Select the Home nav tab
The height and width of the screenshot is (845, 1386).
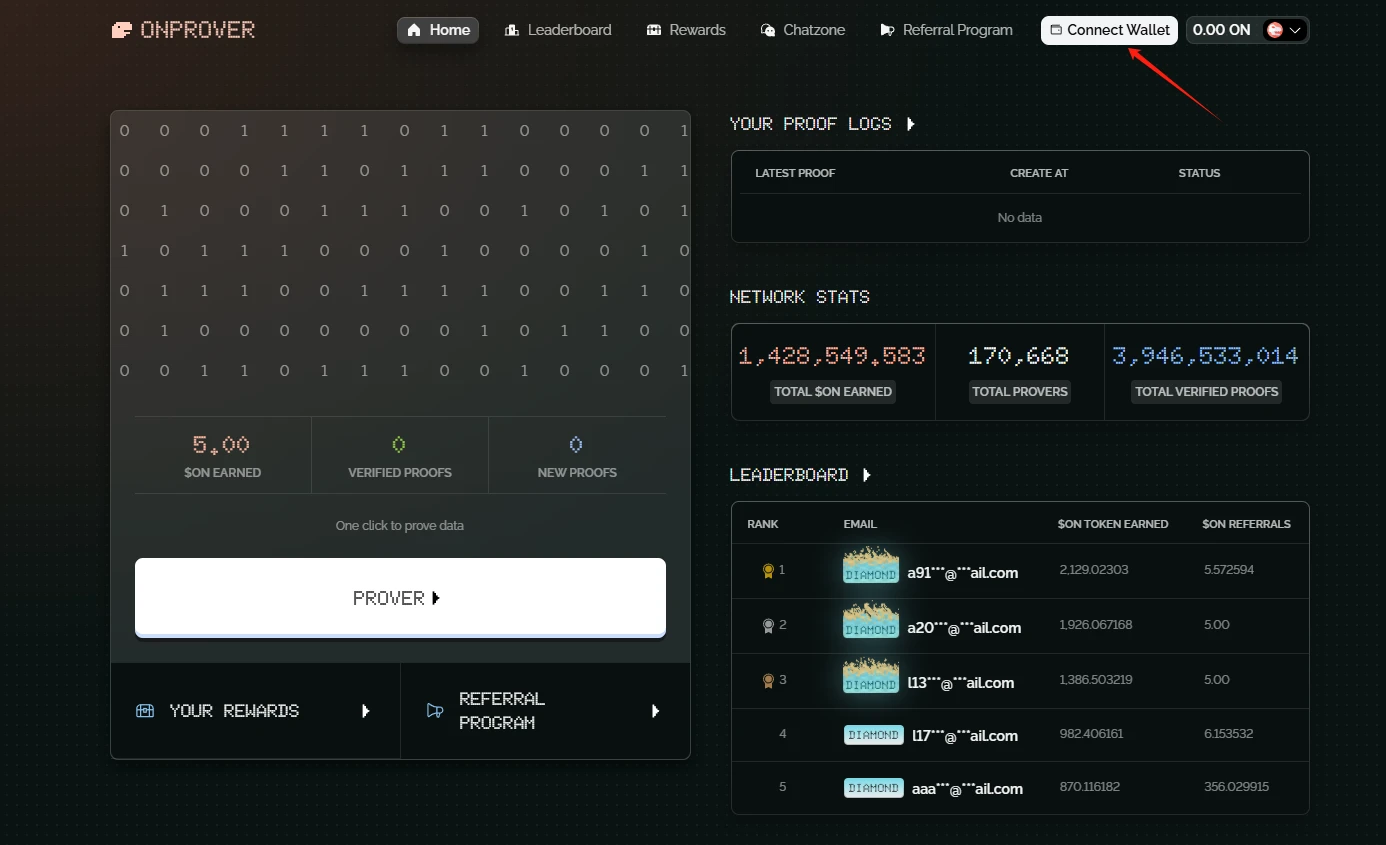coord(438,30)
